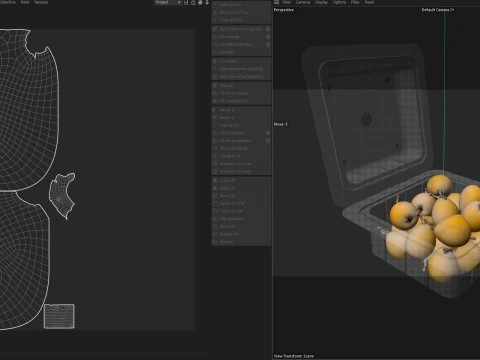Open the Textures menu of UV editor
The width and height of the screenshot is (480, 360).
pyautogui.click(x=41, y=2)
